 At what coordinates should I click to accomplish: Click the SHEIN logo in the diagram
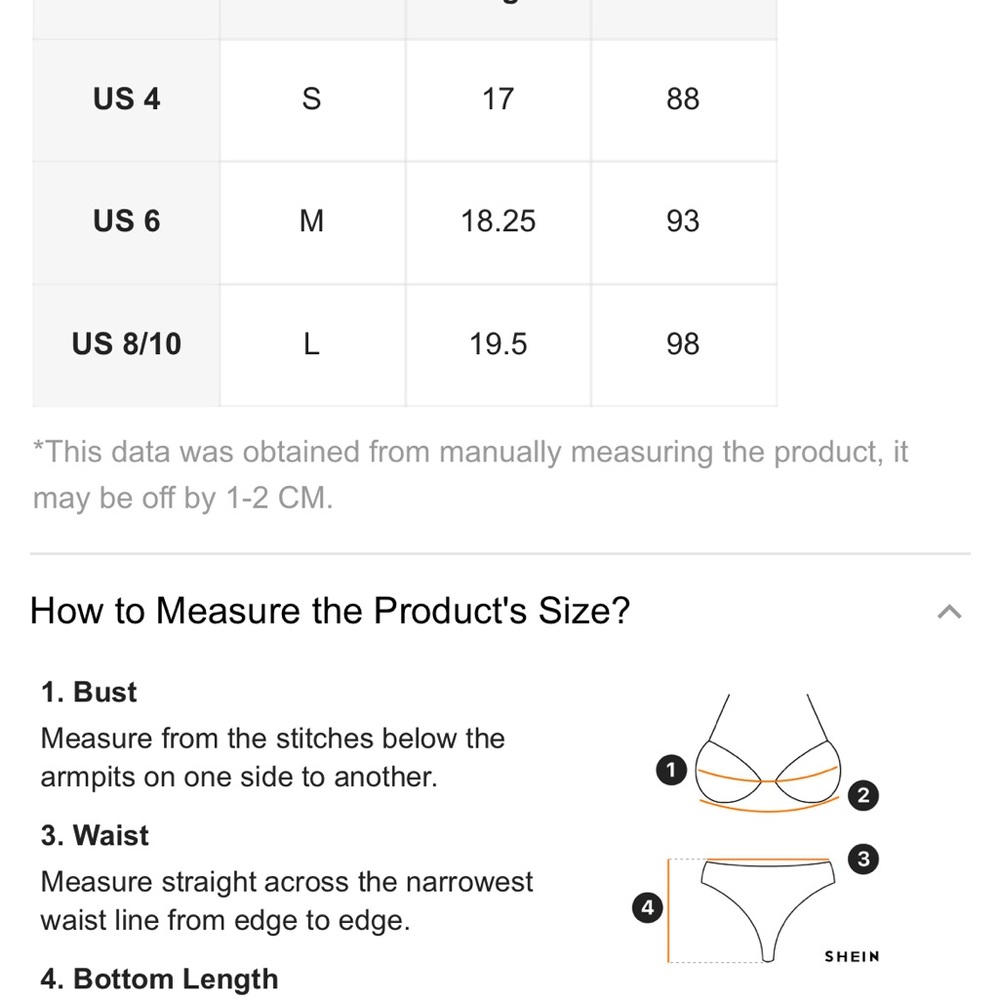tap(852, 956)
